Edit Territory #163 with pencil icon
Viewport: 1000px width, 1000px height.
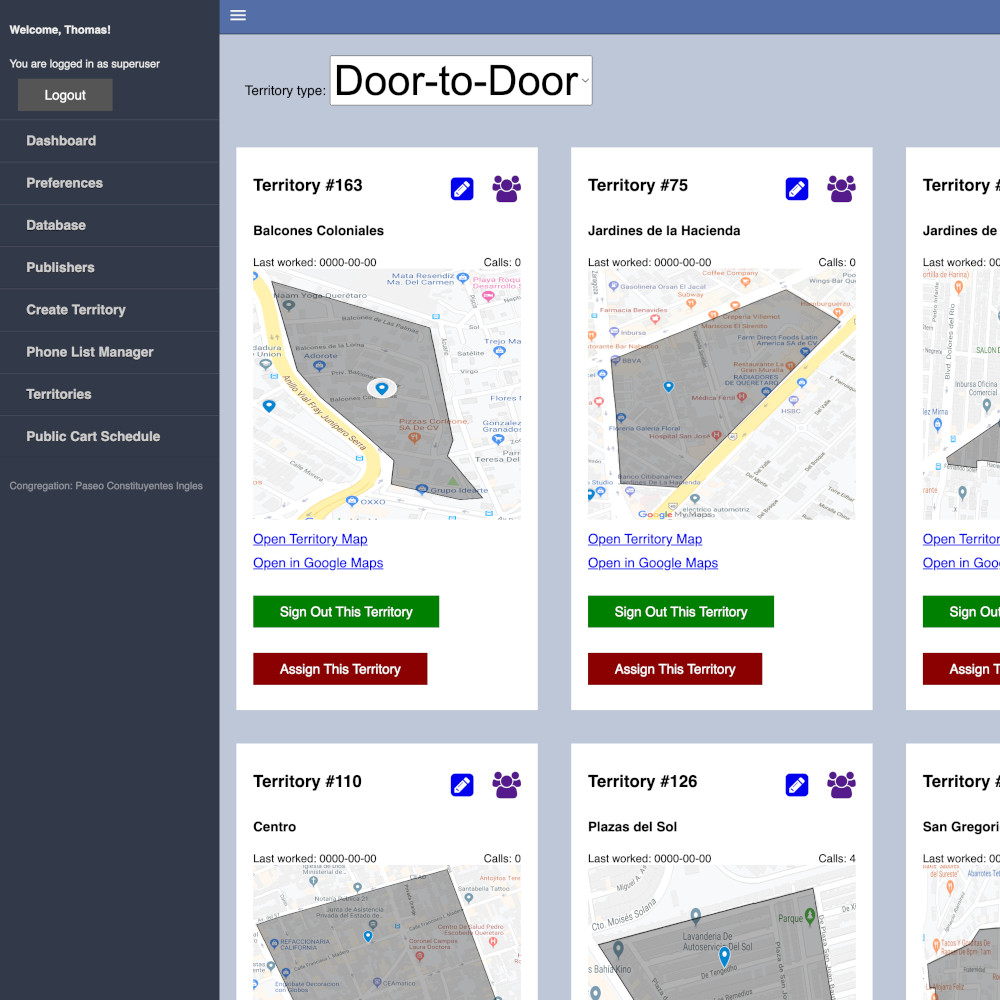(x=462, y=188)
